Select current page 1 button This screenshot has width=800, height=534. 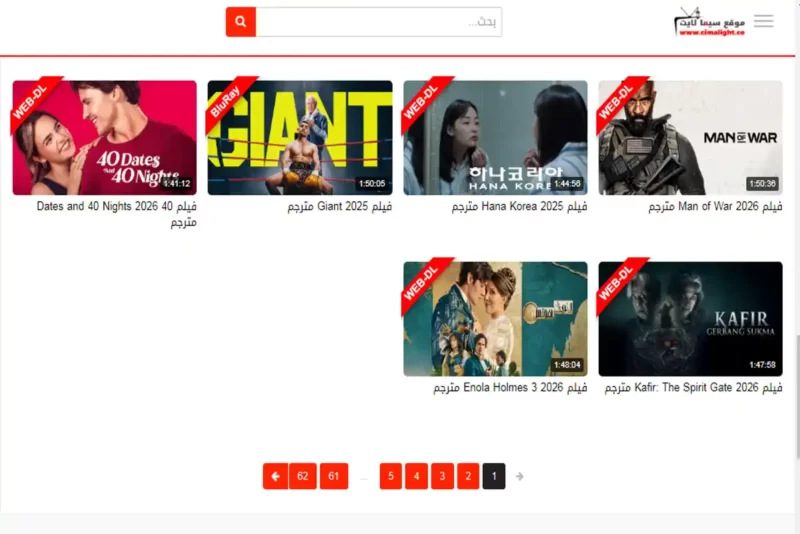tap(494, 476)
